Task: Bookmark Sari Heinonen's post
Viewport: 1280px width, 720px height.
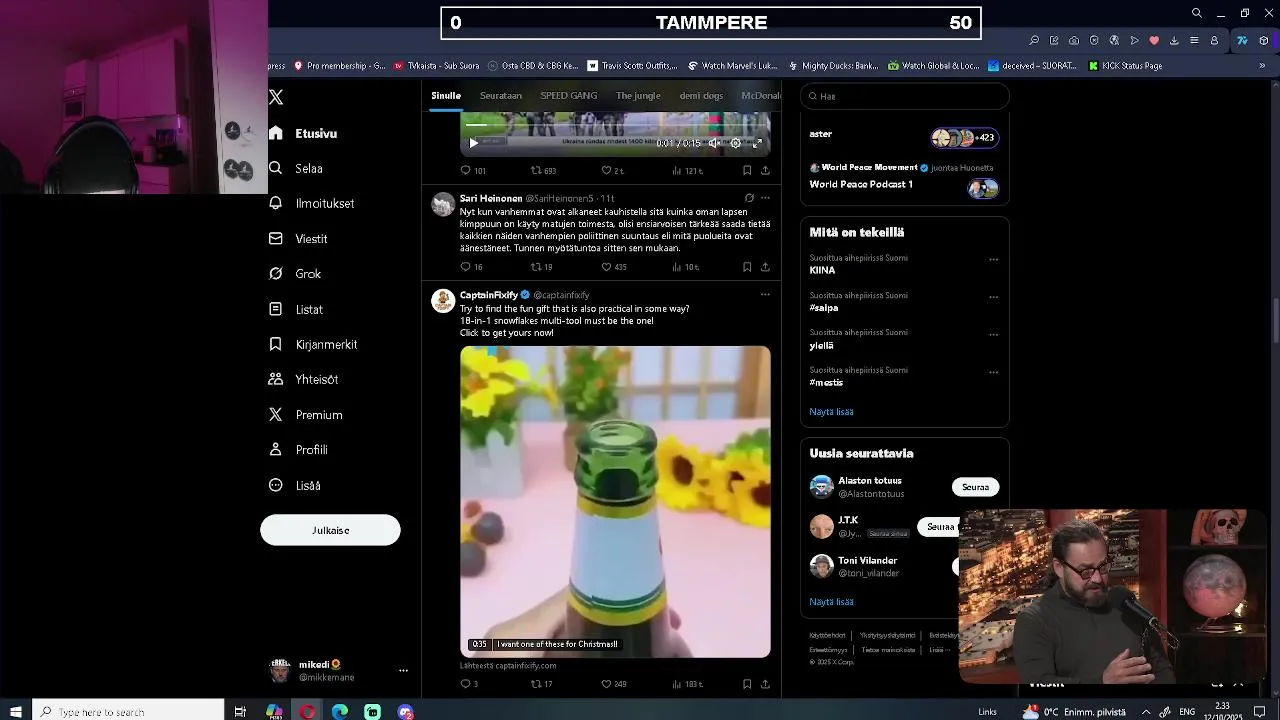Action: 747,267
